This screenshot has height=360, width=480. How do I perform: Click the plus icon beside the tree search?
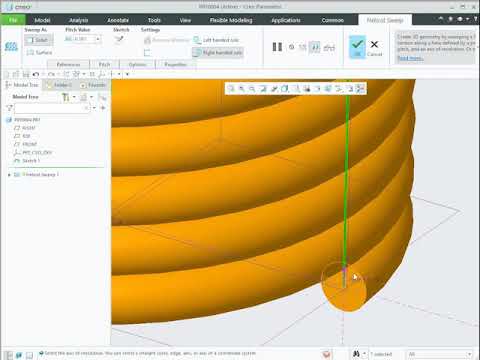[103, 108]
